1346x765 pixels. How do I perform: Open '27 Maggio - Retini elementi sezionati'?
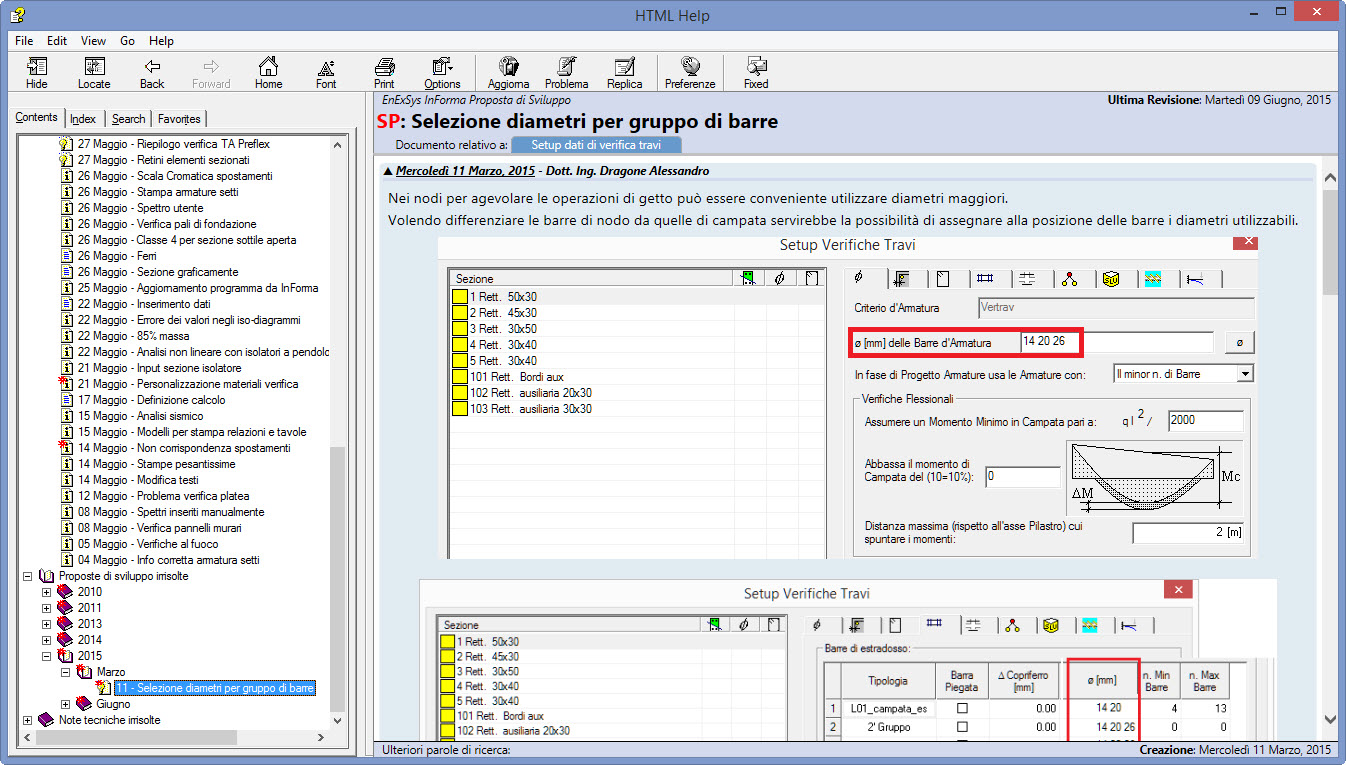pyautogui.click(x=164, y=160)
